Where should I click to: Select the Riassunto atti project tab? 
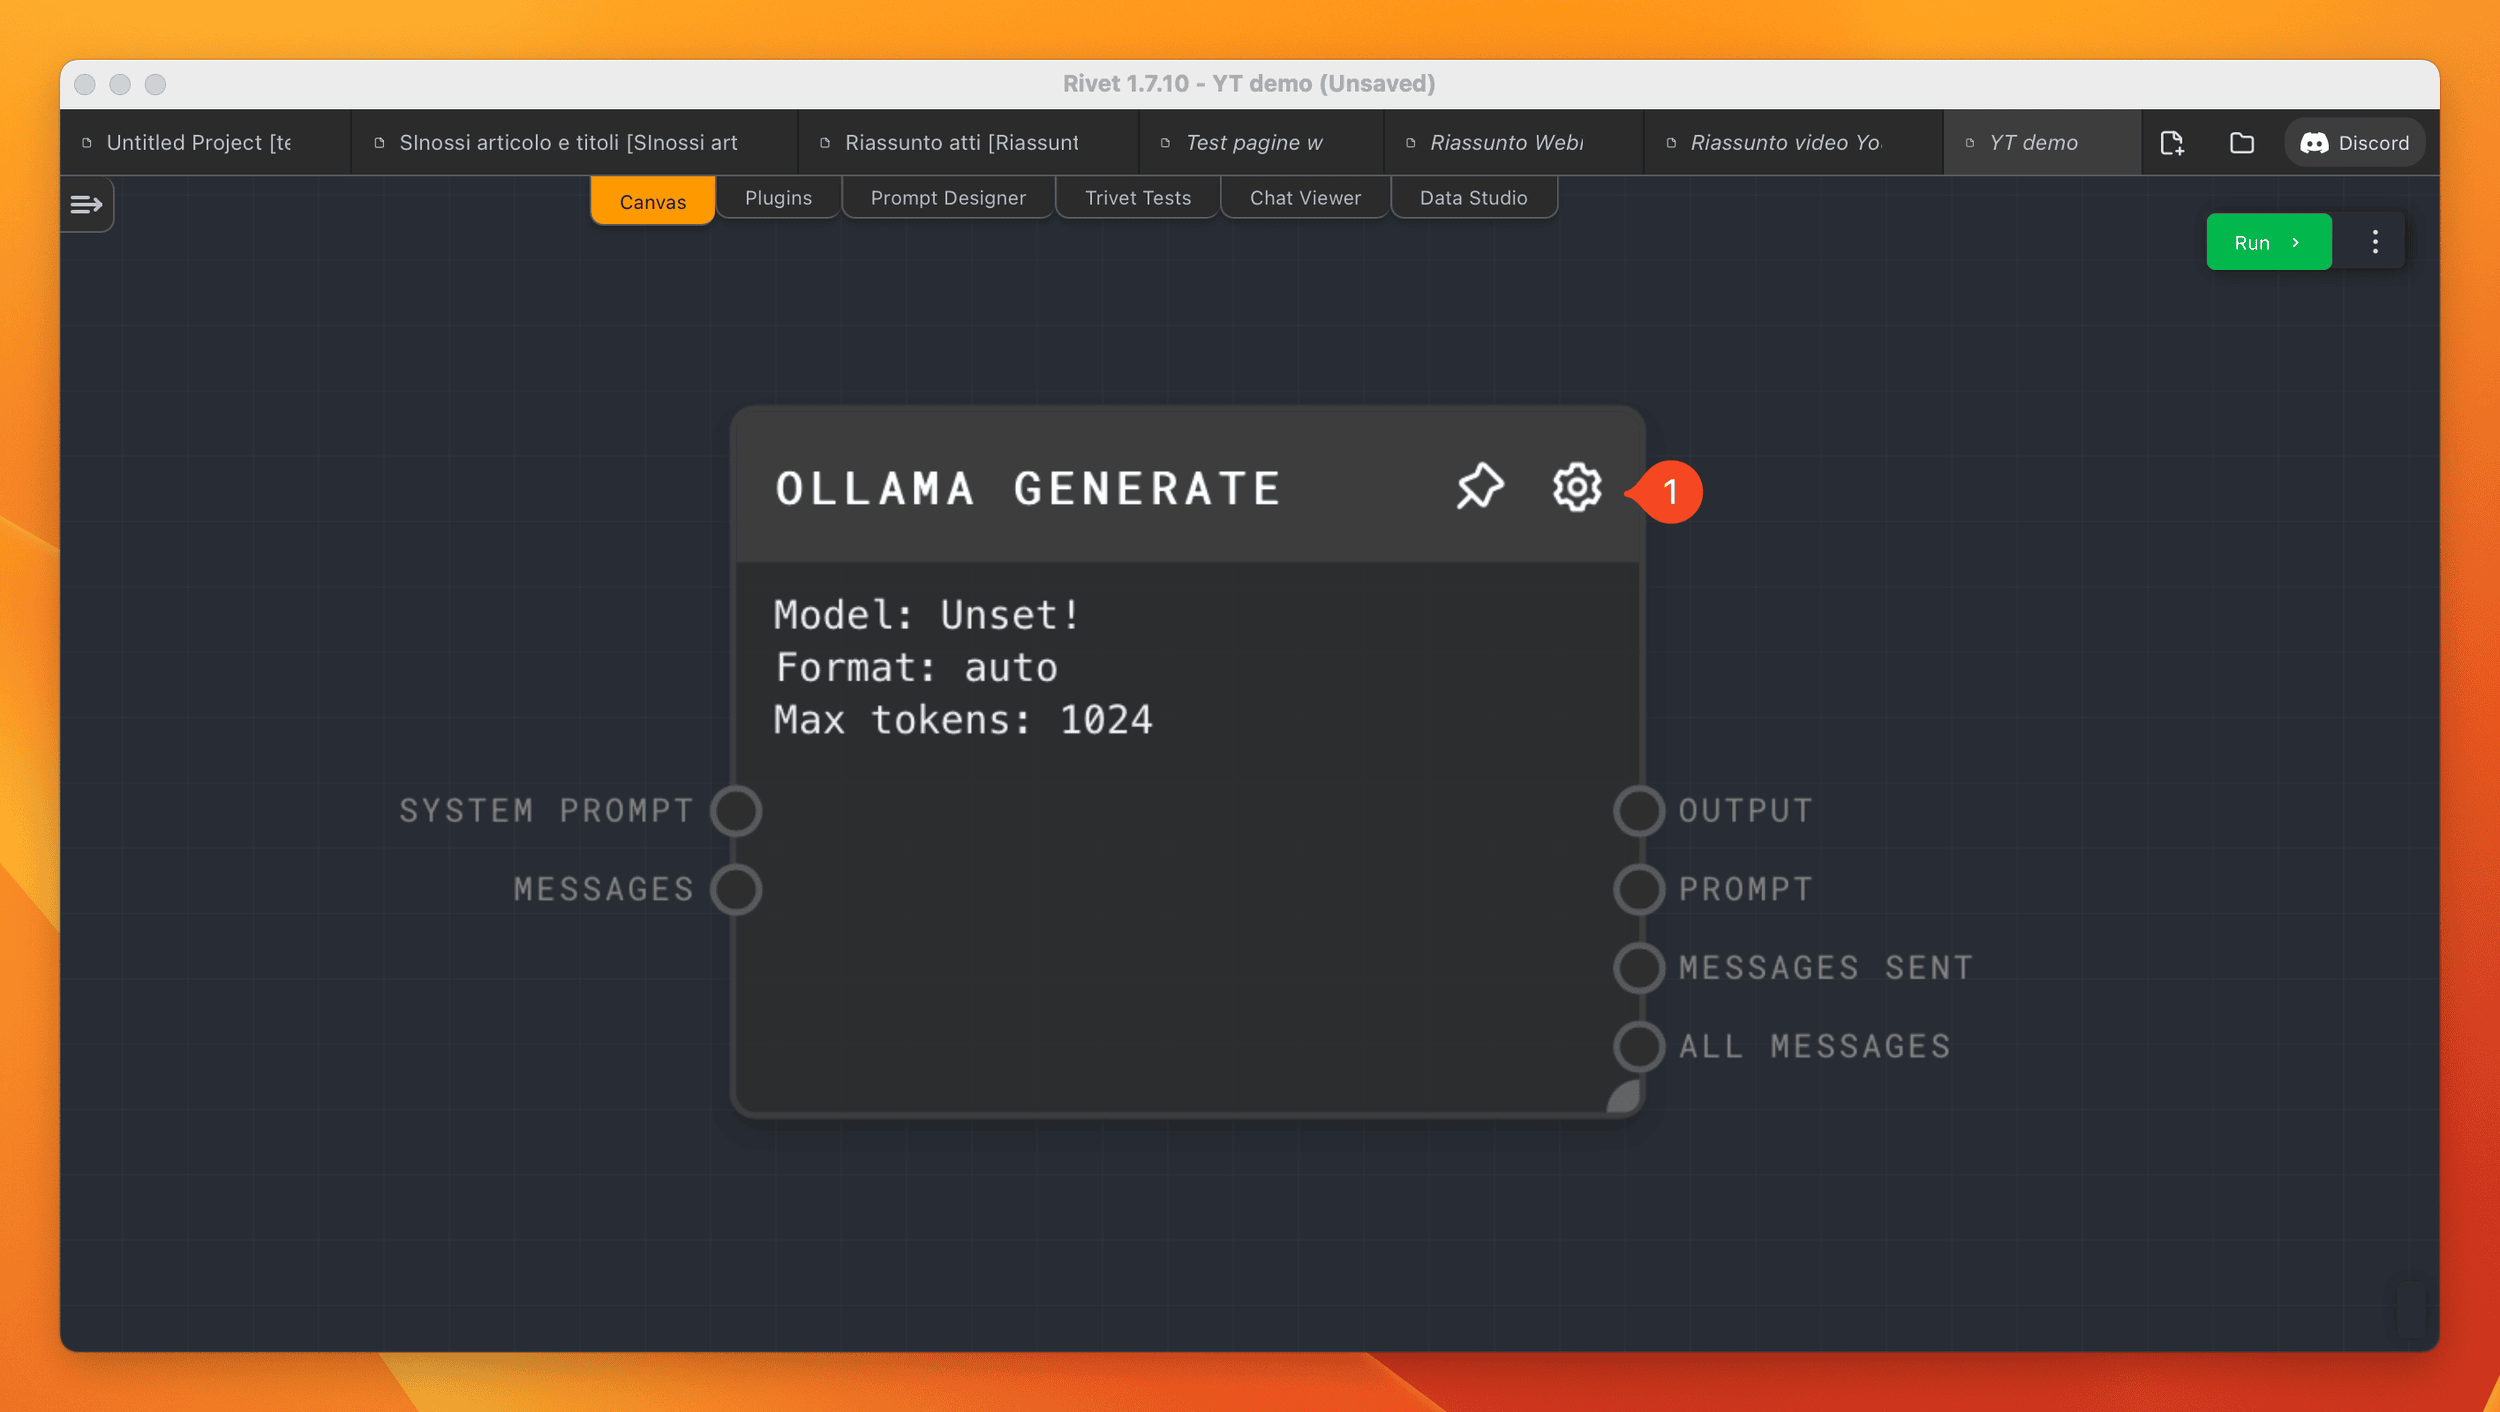pos(968,143)
